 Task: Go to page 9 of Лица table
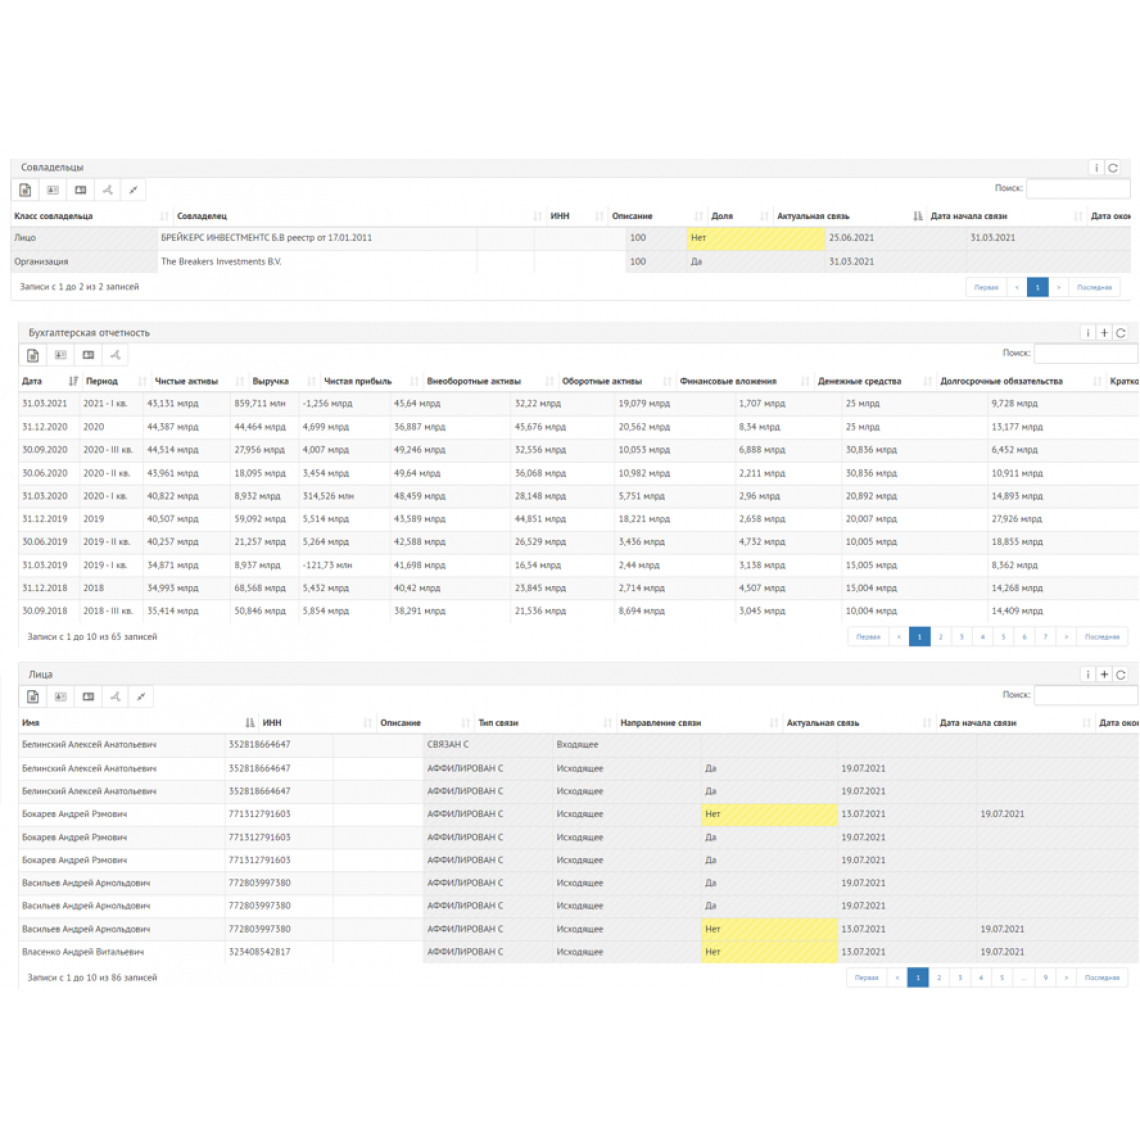pyautogui.click(x=1045, y=978)
